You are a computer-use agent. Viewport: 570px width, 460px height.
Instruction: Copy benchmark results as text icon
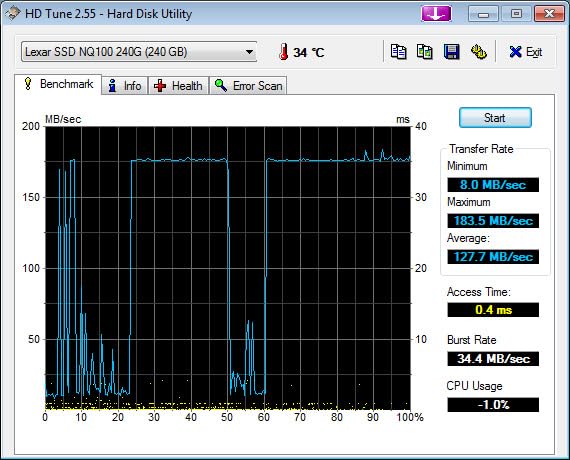[398, 52]
